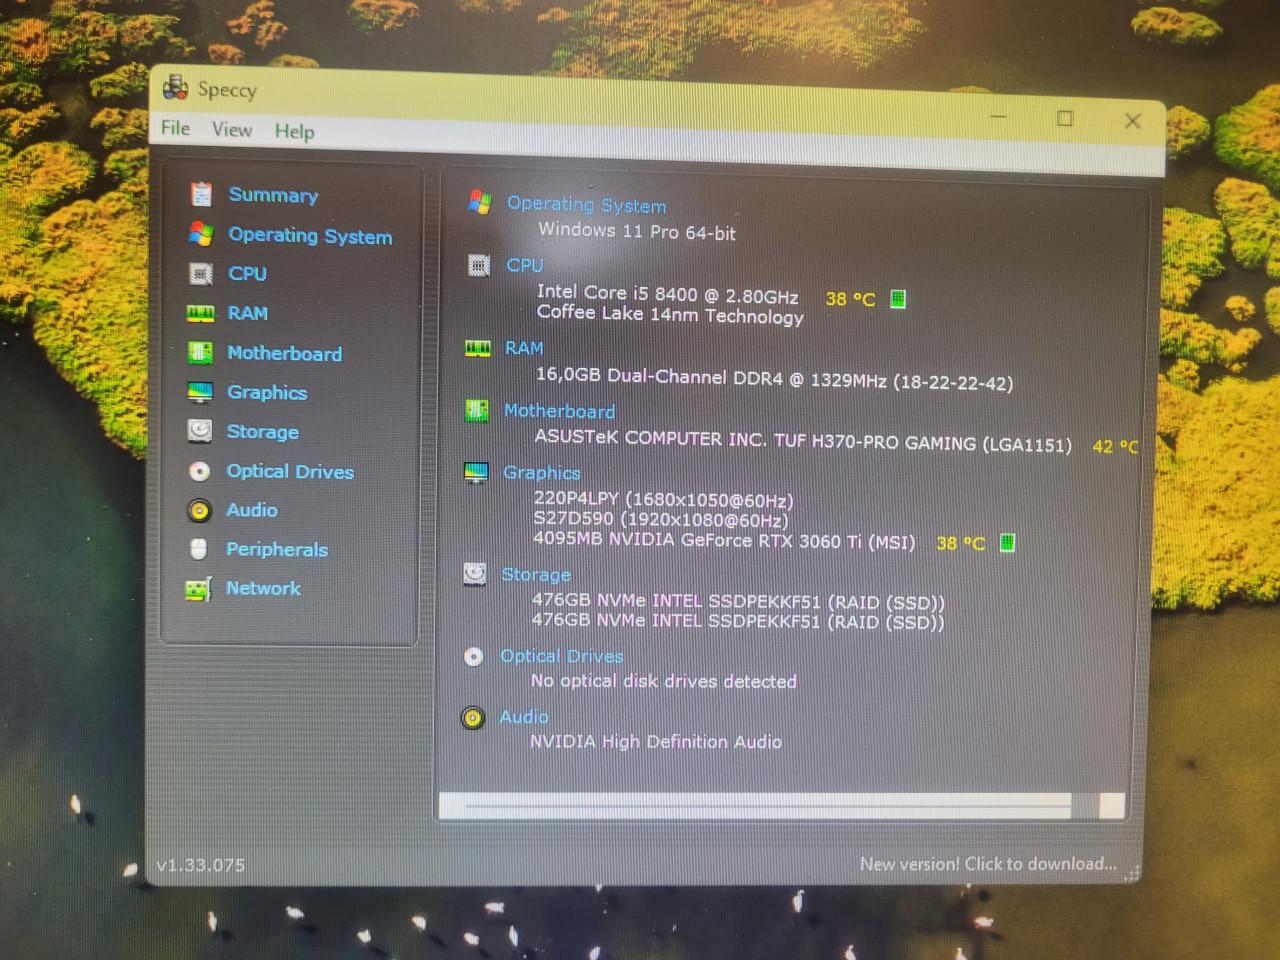Select RAM in the sidebar list
The width and height of the screenshot is (1280, 960).
pyautogui.click(x=247, y=313)
